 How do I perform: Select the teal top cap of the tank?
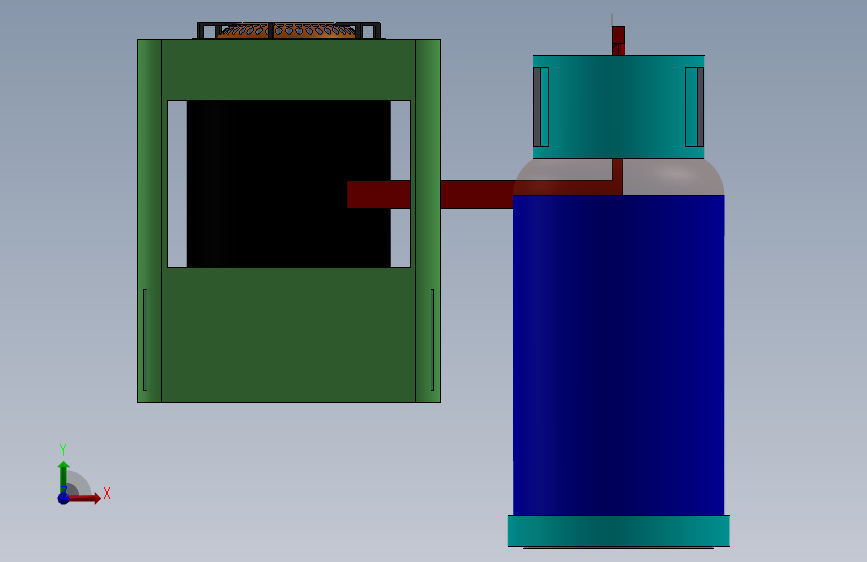pos(618,107)
